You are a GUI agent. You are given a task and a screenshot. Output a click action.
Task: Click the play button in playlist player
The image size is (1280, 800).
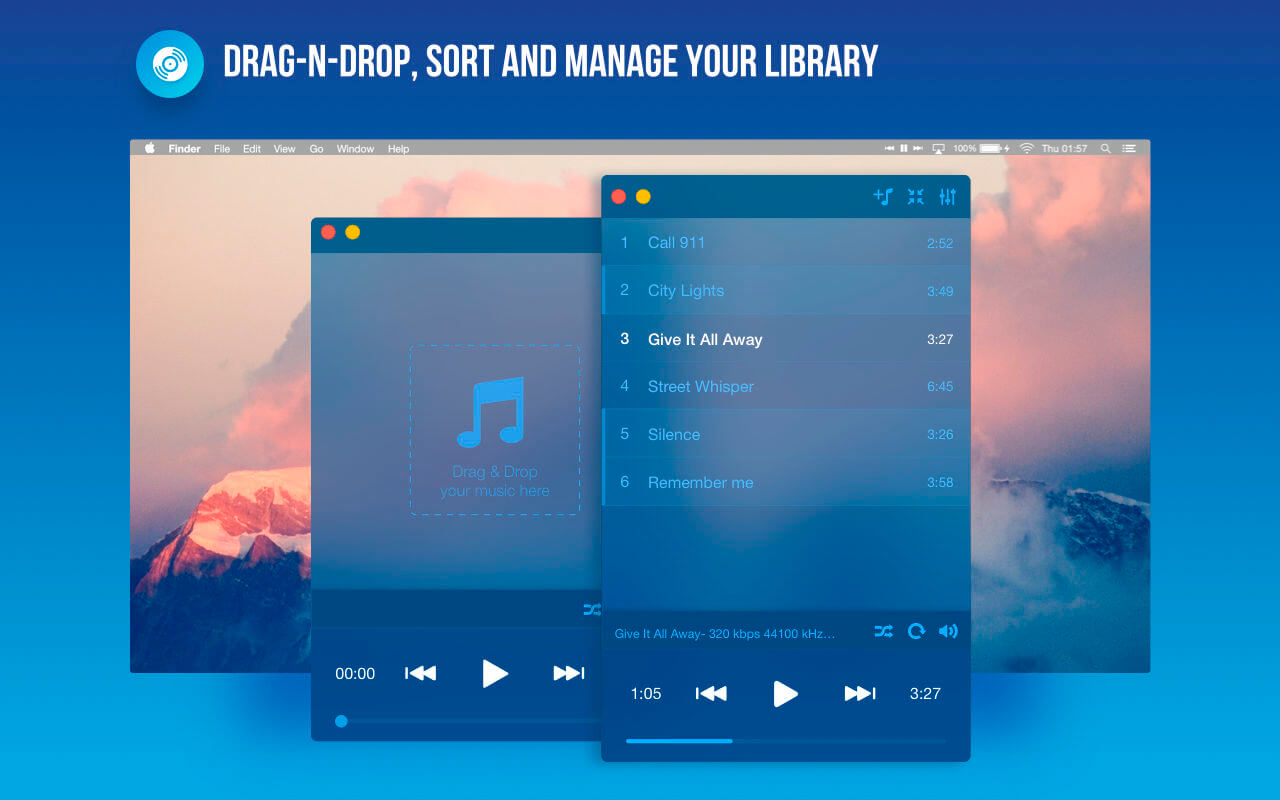[786, 693]
